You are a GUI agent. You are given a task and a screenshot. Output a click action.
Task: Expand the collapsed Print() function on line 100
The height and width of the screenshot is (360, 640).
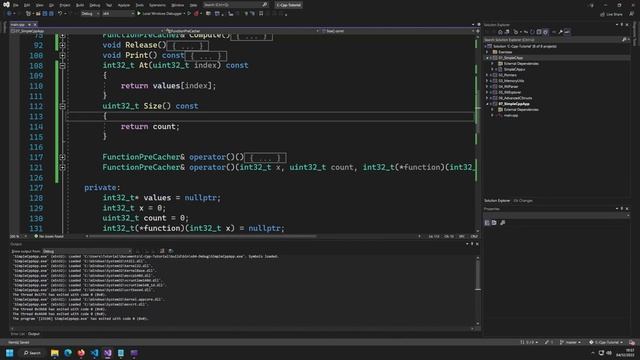point(62,56)
